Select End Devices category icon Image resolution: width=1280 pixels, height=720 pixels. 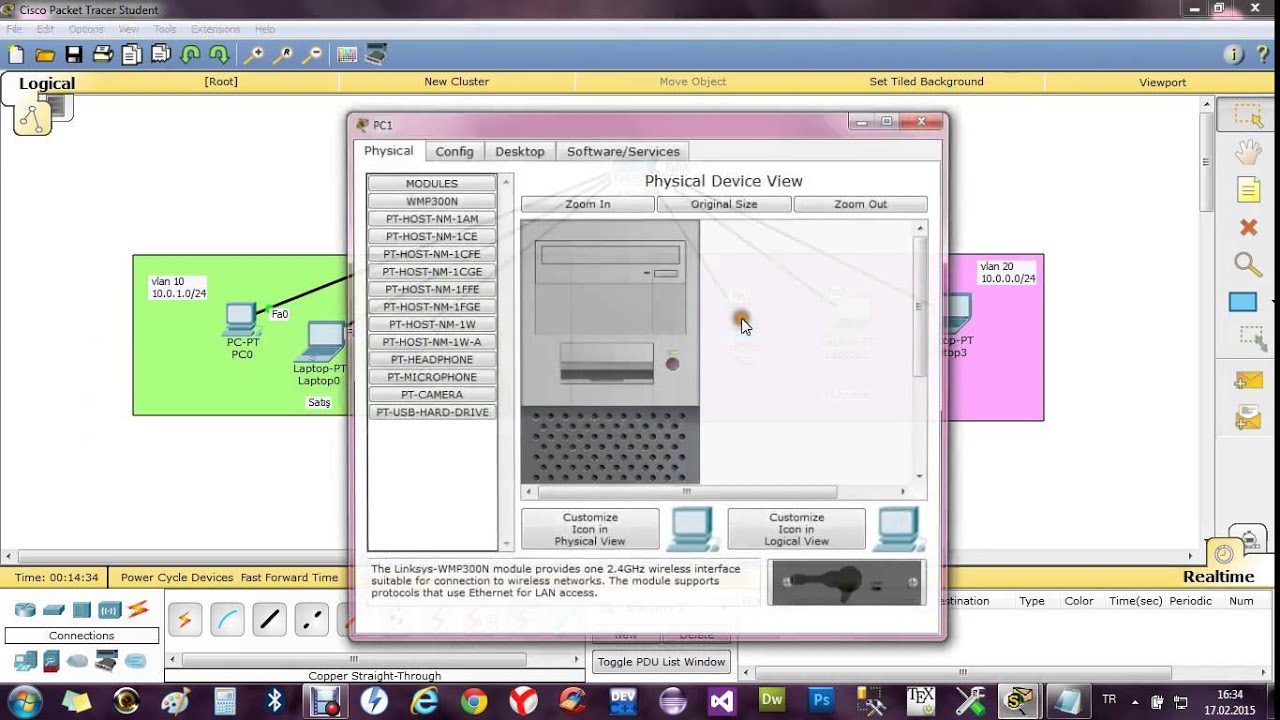(x=25, y=661)
